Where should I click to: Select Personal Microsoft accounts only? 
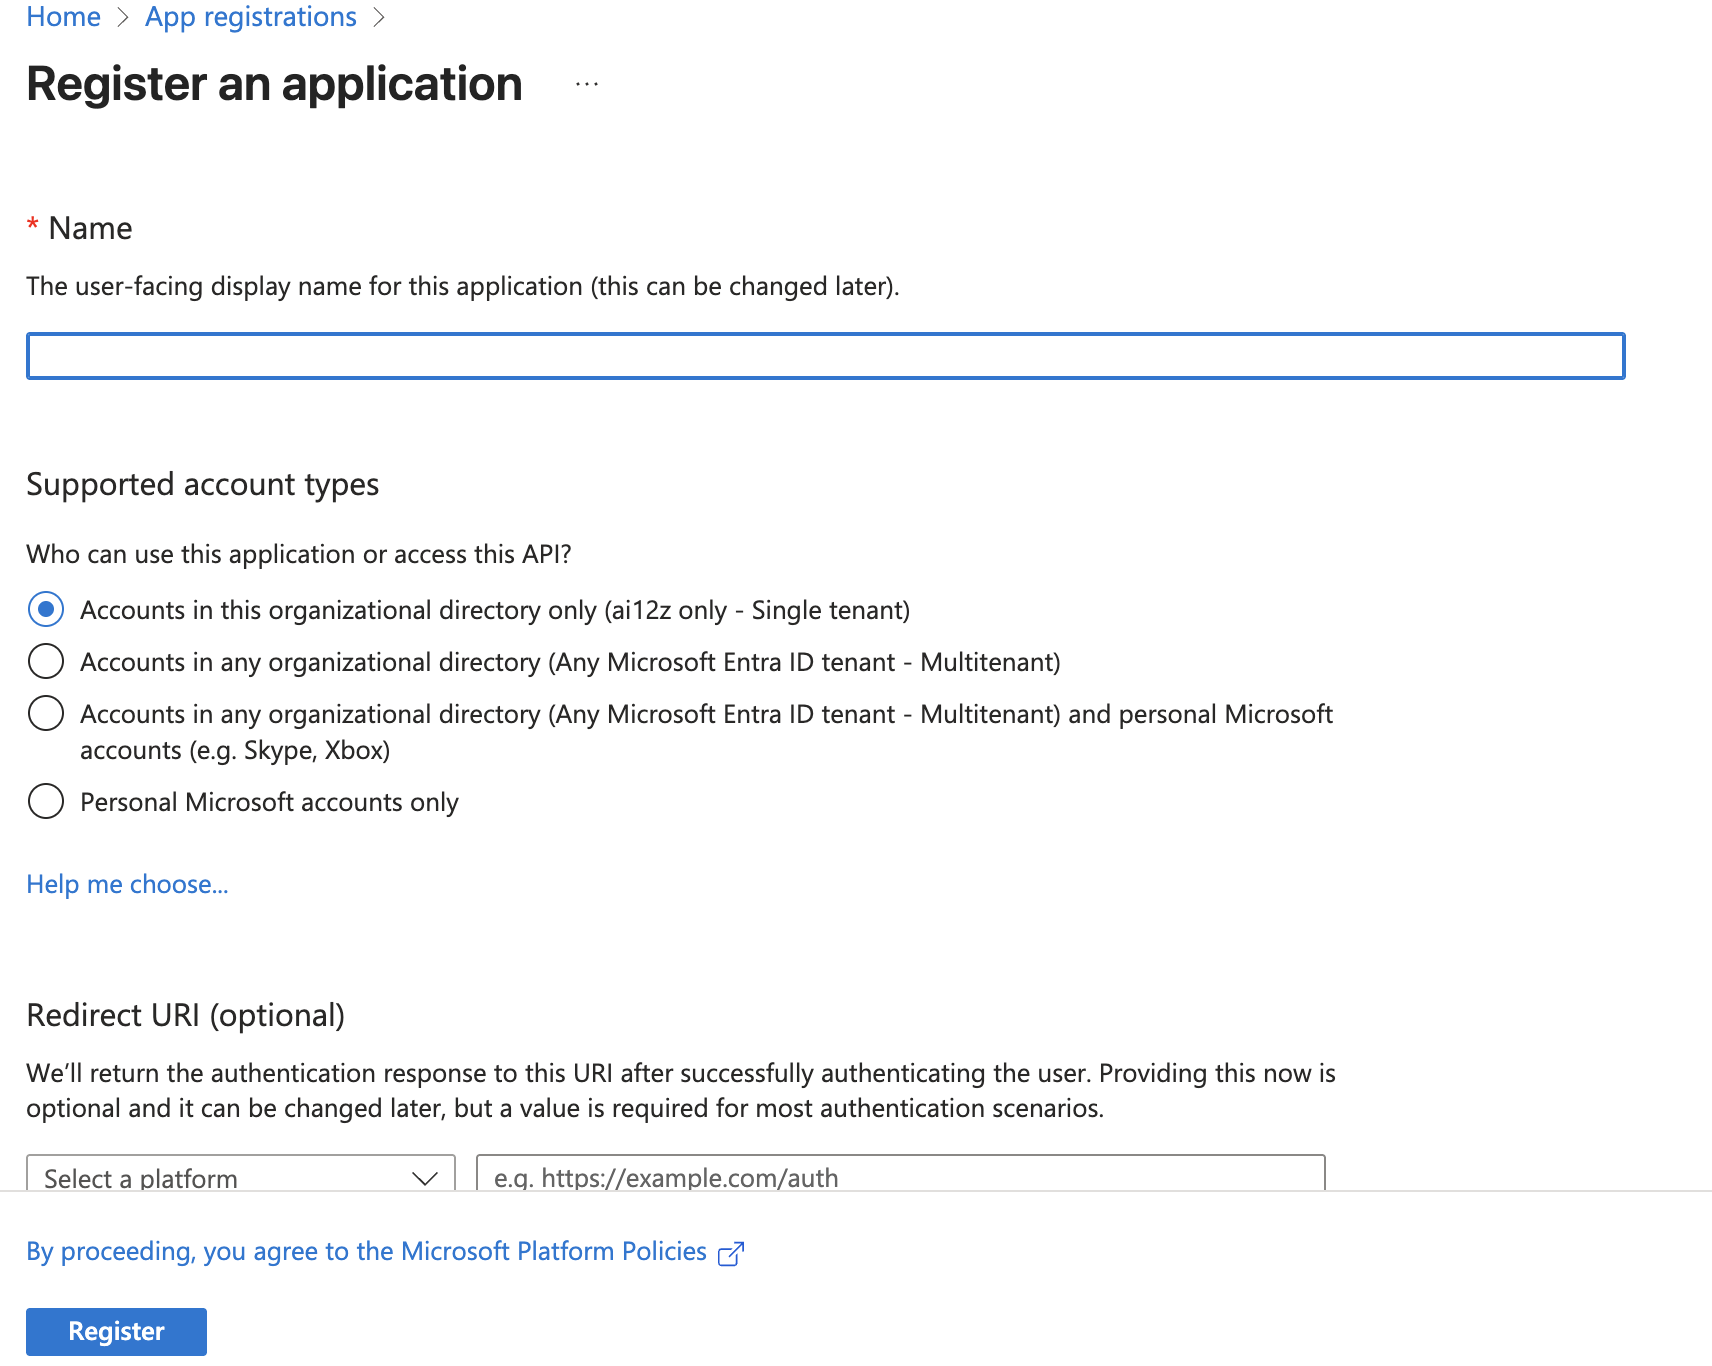45,801
